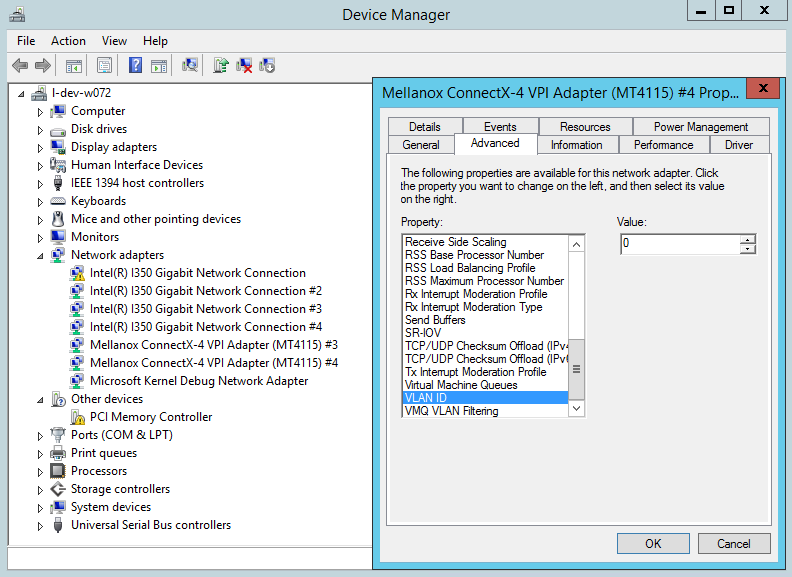Expand the Ports (COM & LPT) node
792x577 pixels.
pos(40,436)
